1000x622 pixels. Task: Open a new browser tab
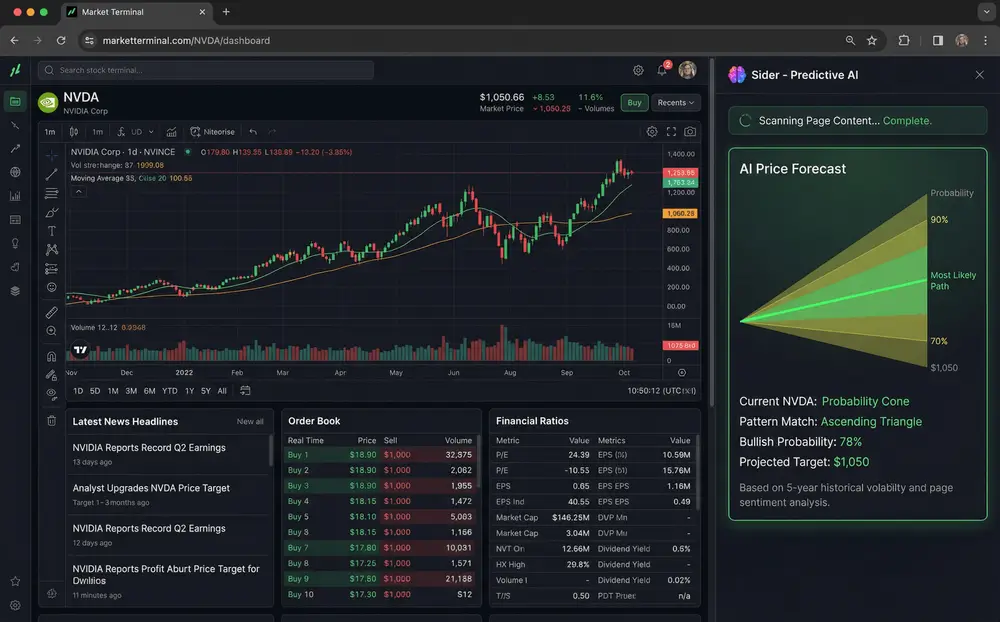226,11
